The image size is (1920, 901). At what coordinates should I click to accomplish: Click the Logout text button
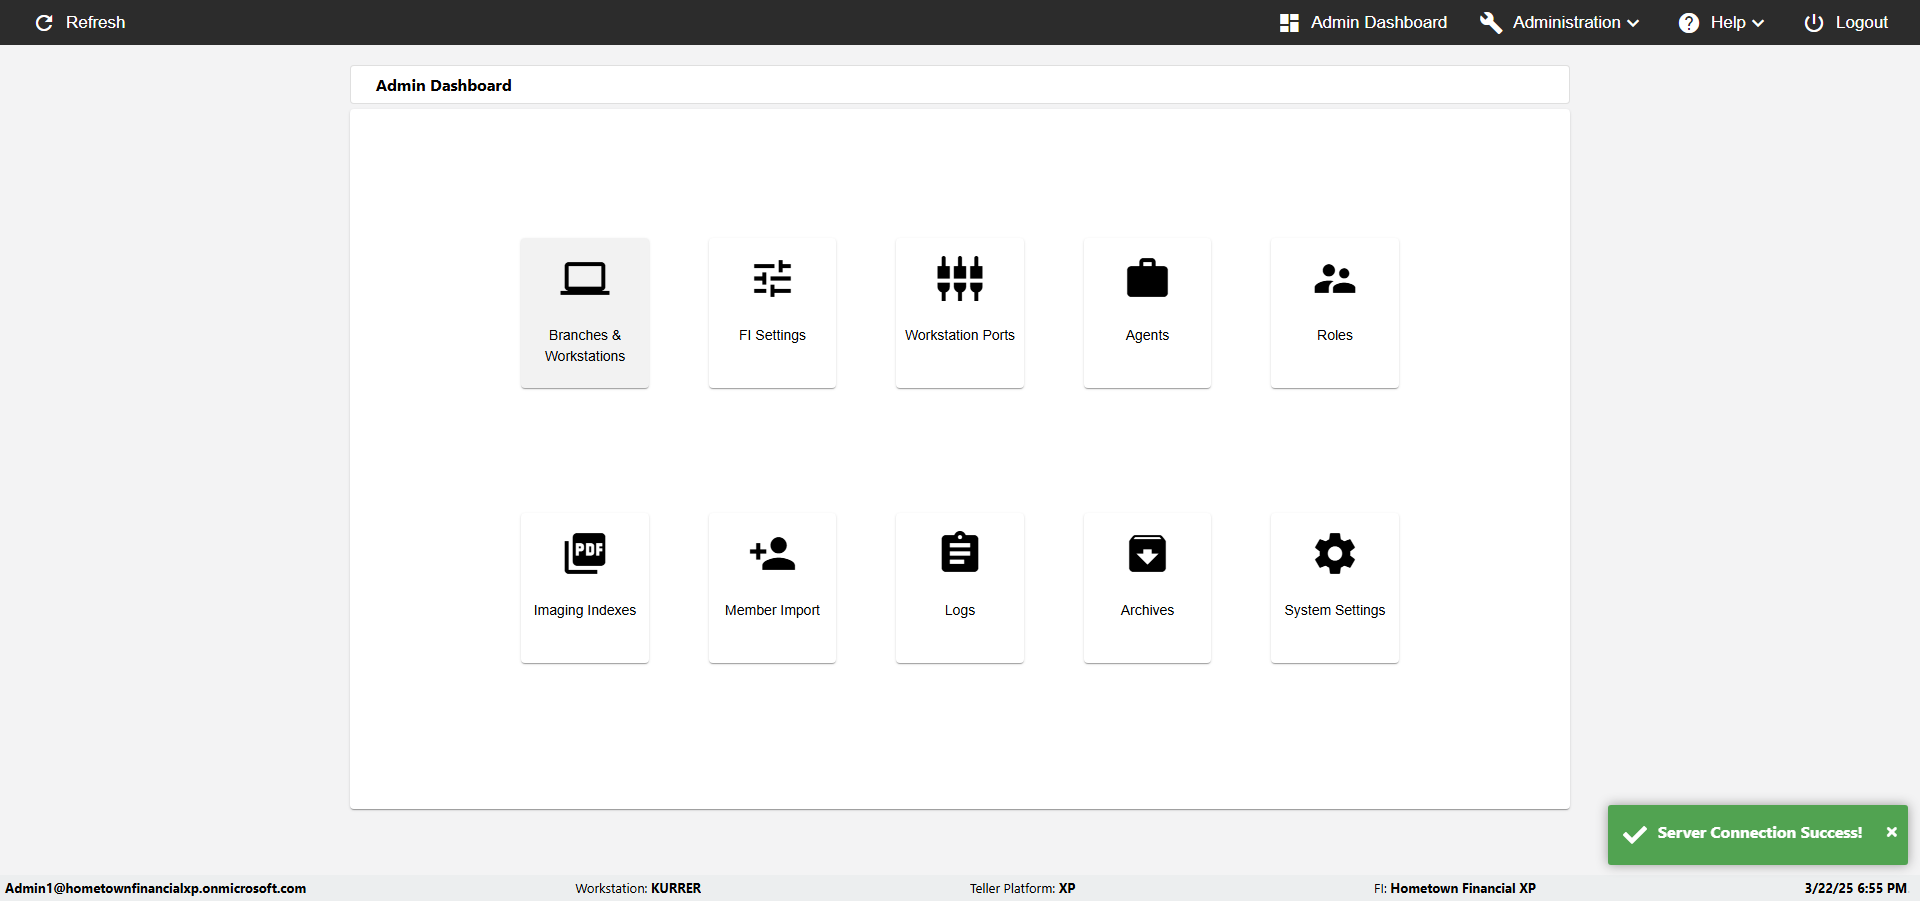click(x=1862, y=22)
